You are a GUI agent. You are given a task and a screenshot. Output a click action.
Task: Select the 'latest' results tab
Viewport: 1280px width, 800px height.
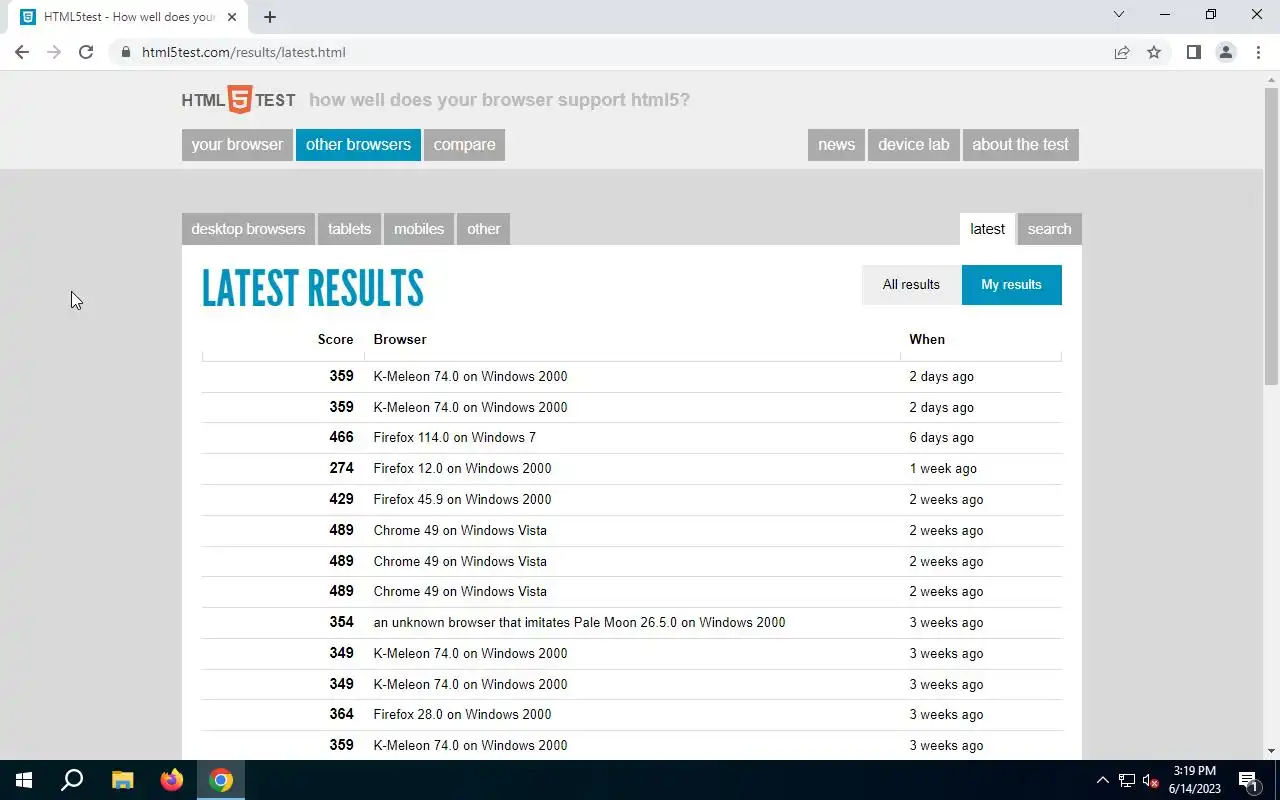pos(987,229)
